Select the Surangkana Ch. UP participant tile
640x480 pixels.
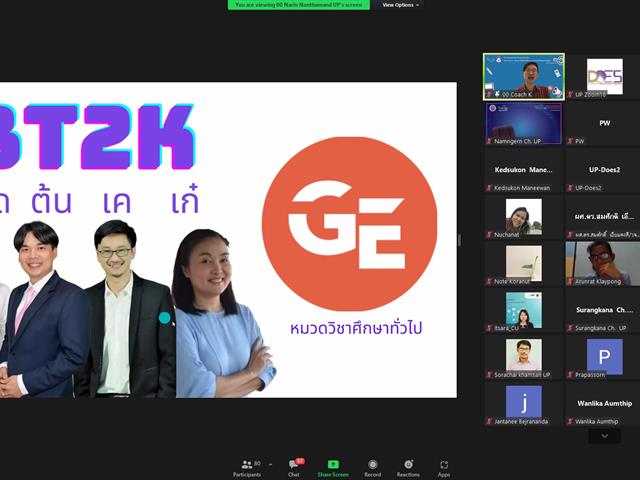(603, 311)
